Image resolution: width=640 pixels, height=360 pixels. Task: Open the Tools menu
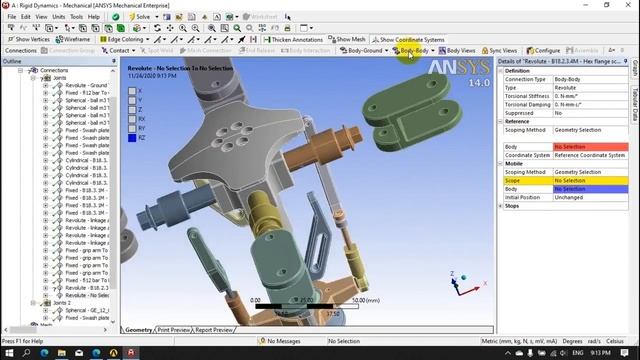pos(76,17)
